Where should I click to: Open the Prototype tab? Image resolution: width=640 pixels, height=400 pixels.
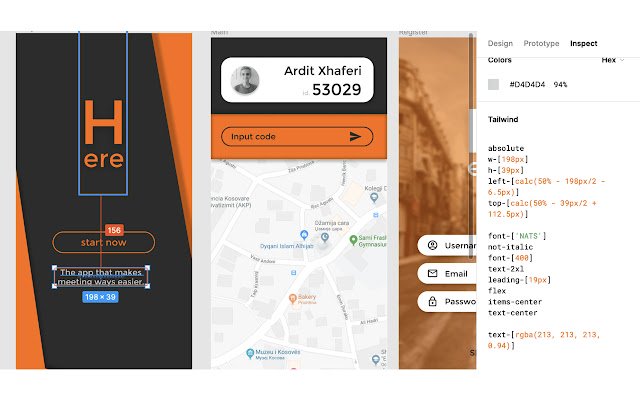click(x=541, y=43)
